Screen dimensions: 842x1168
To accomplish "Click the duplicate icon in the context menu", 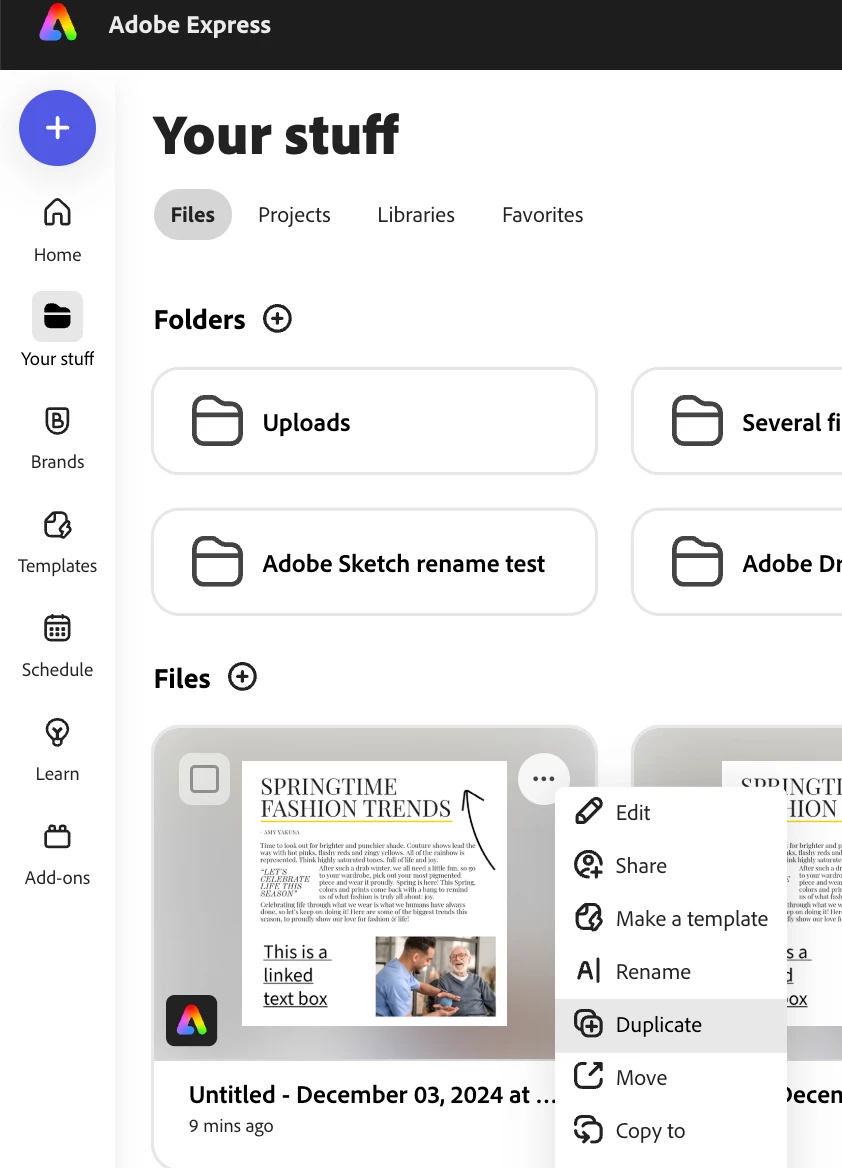I will (589, 1024).
